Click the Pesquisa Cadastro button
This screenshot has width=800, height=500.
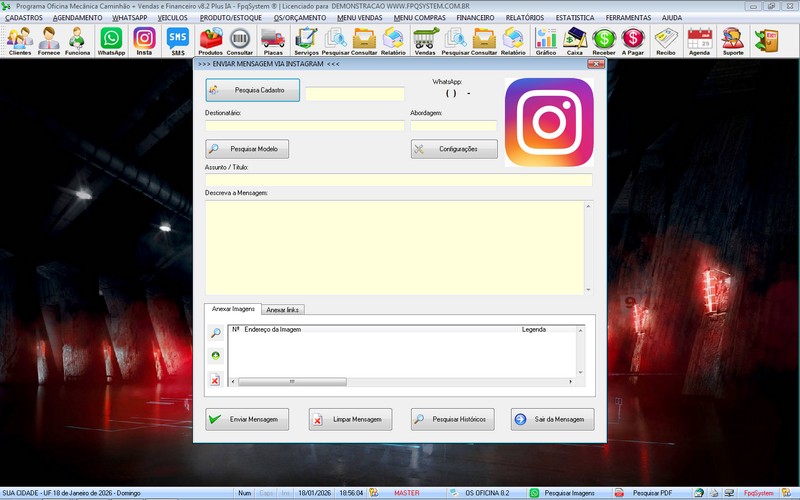click(x=253, y=90)
